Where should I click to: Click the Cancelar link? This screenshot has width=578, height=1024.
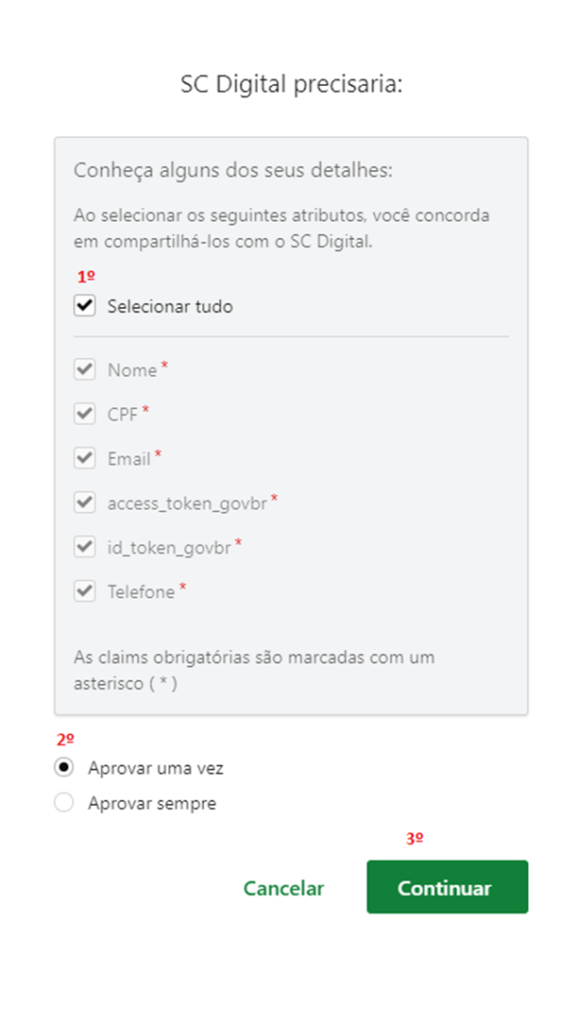pos(283,888)
